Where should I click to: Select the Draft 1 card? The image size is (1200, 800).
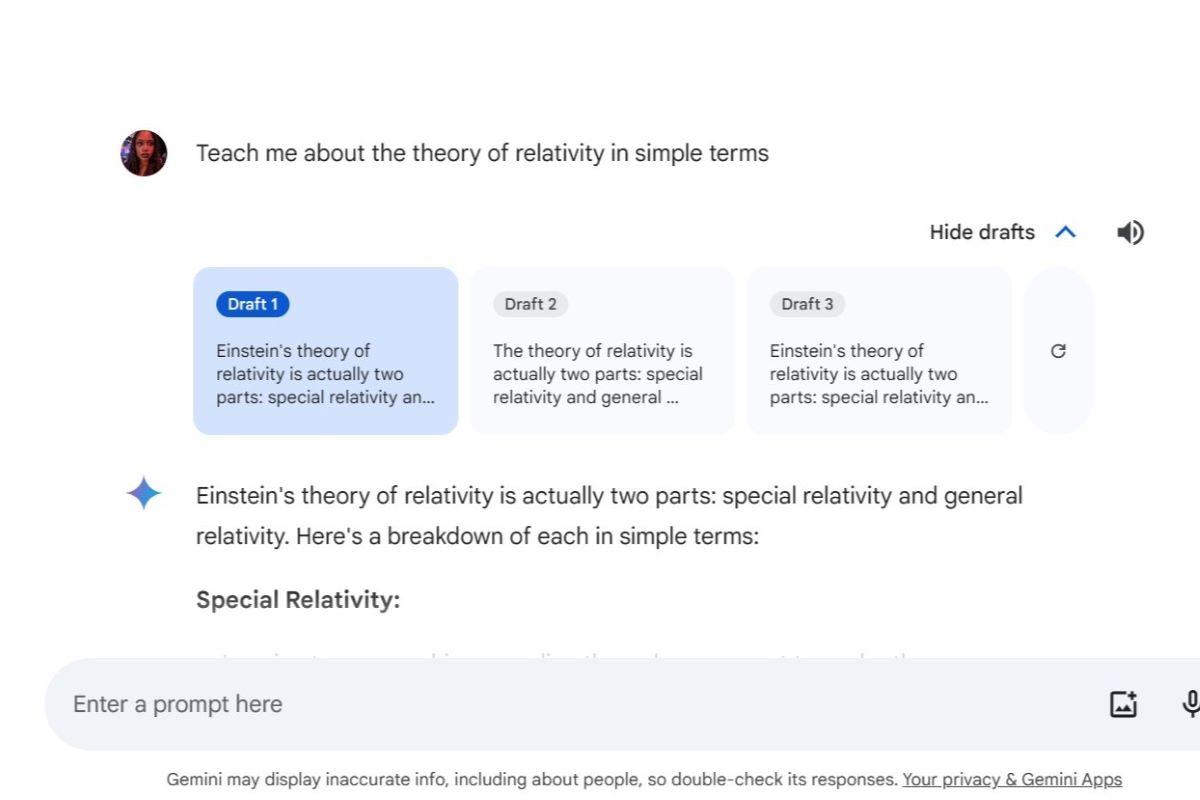coord(326,351)
